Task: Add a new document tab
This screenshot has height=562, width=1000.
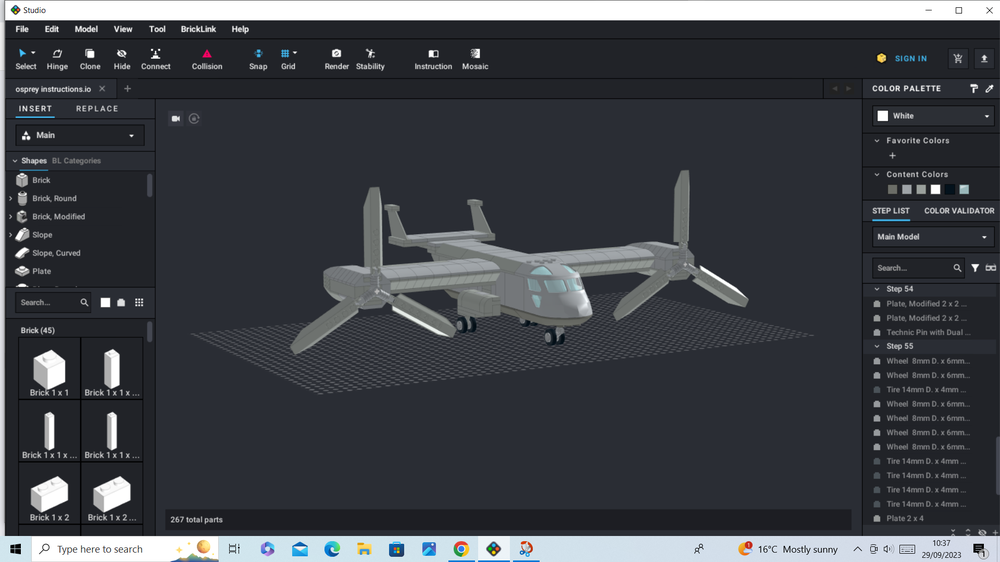Action: point(127,89)
